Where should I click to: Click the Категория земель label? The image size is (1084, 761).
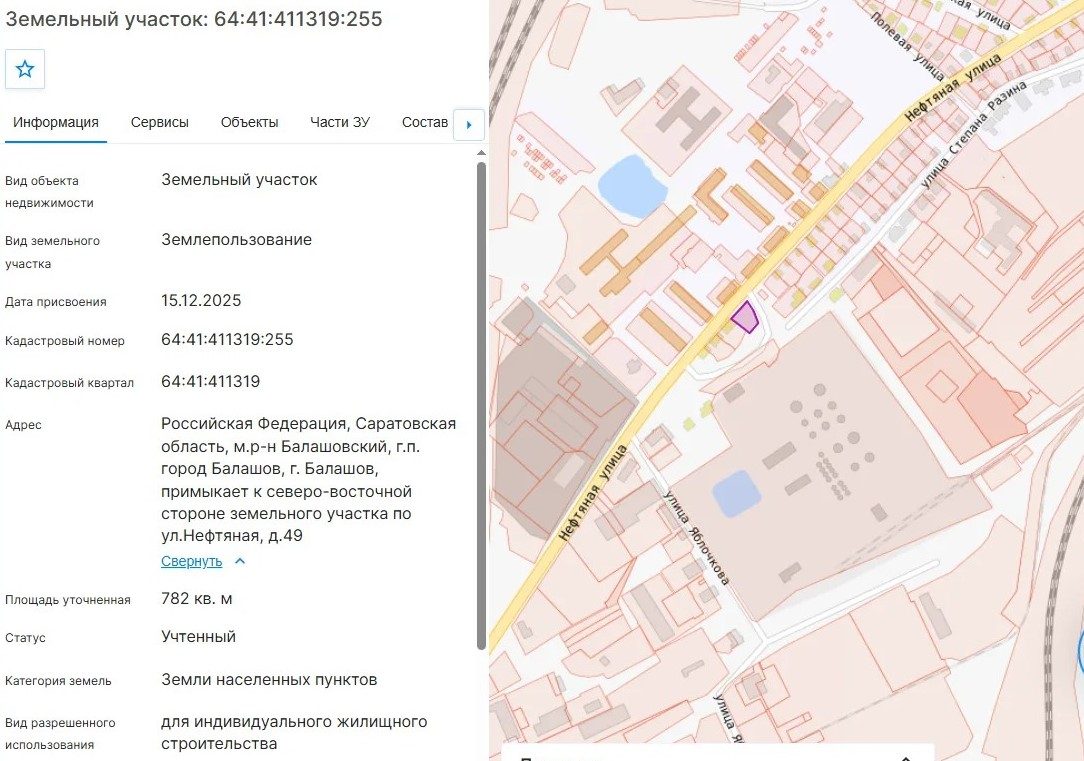pyautogui.click(x=58, y=681)
